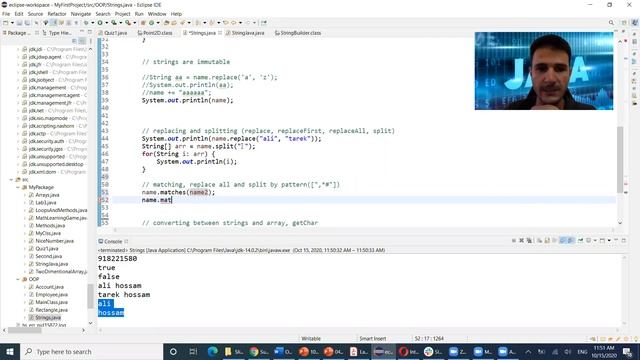
Task: Click Pin Console icon
Action: [580, 241]
